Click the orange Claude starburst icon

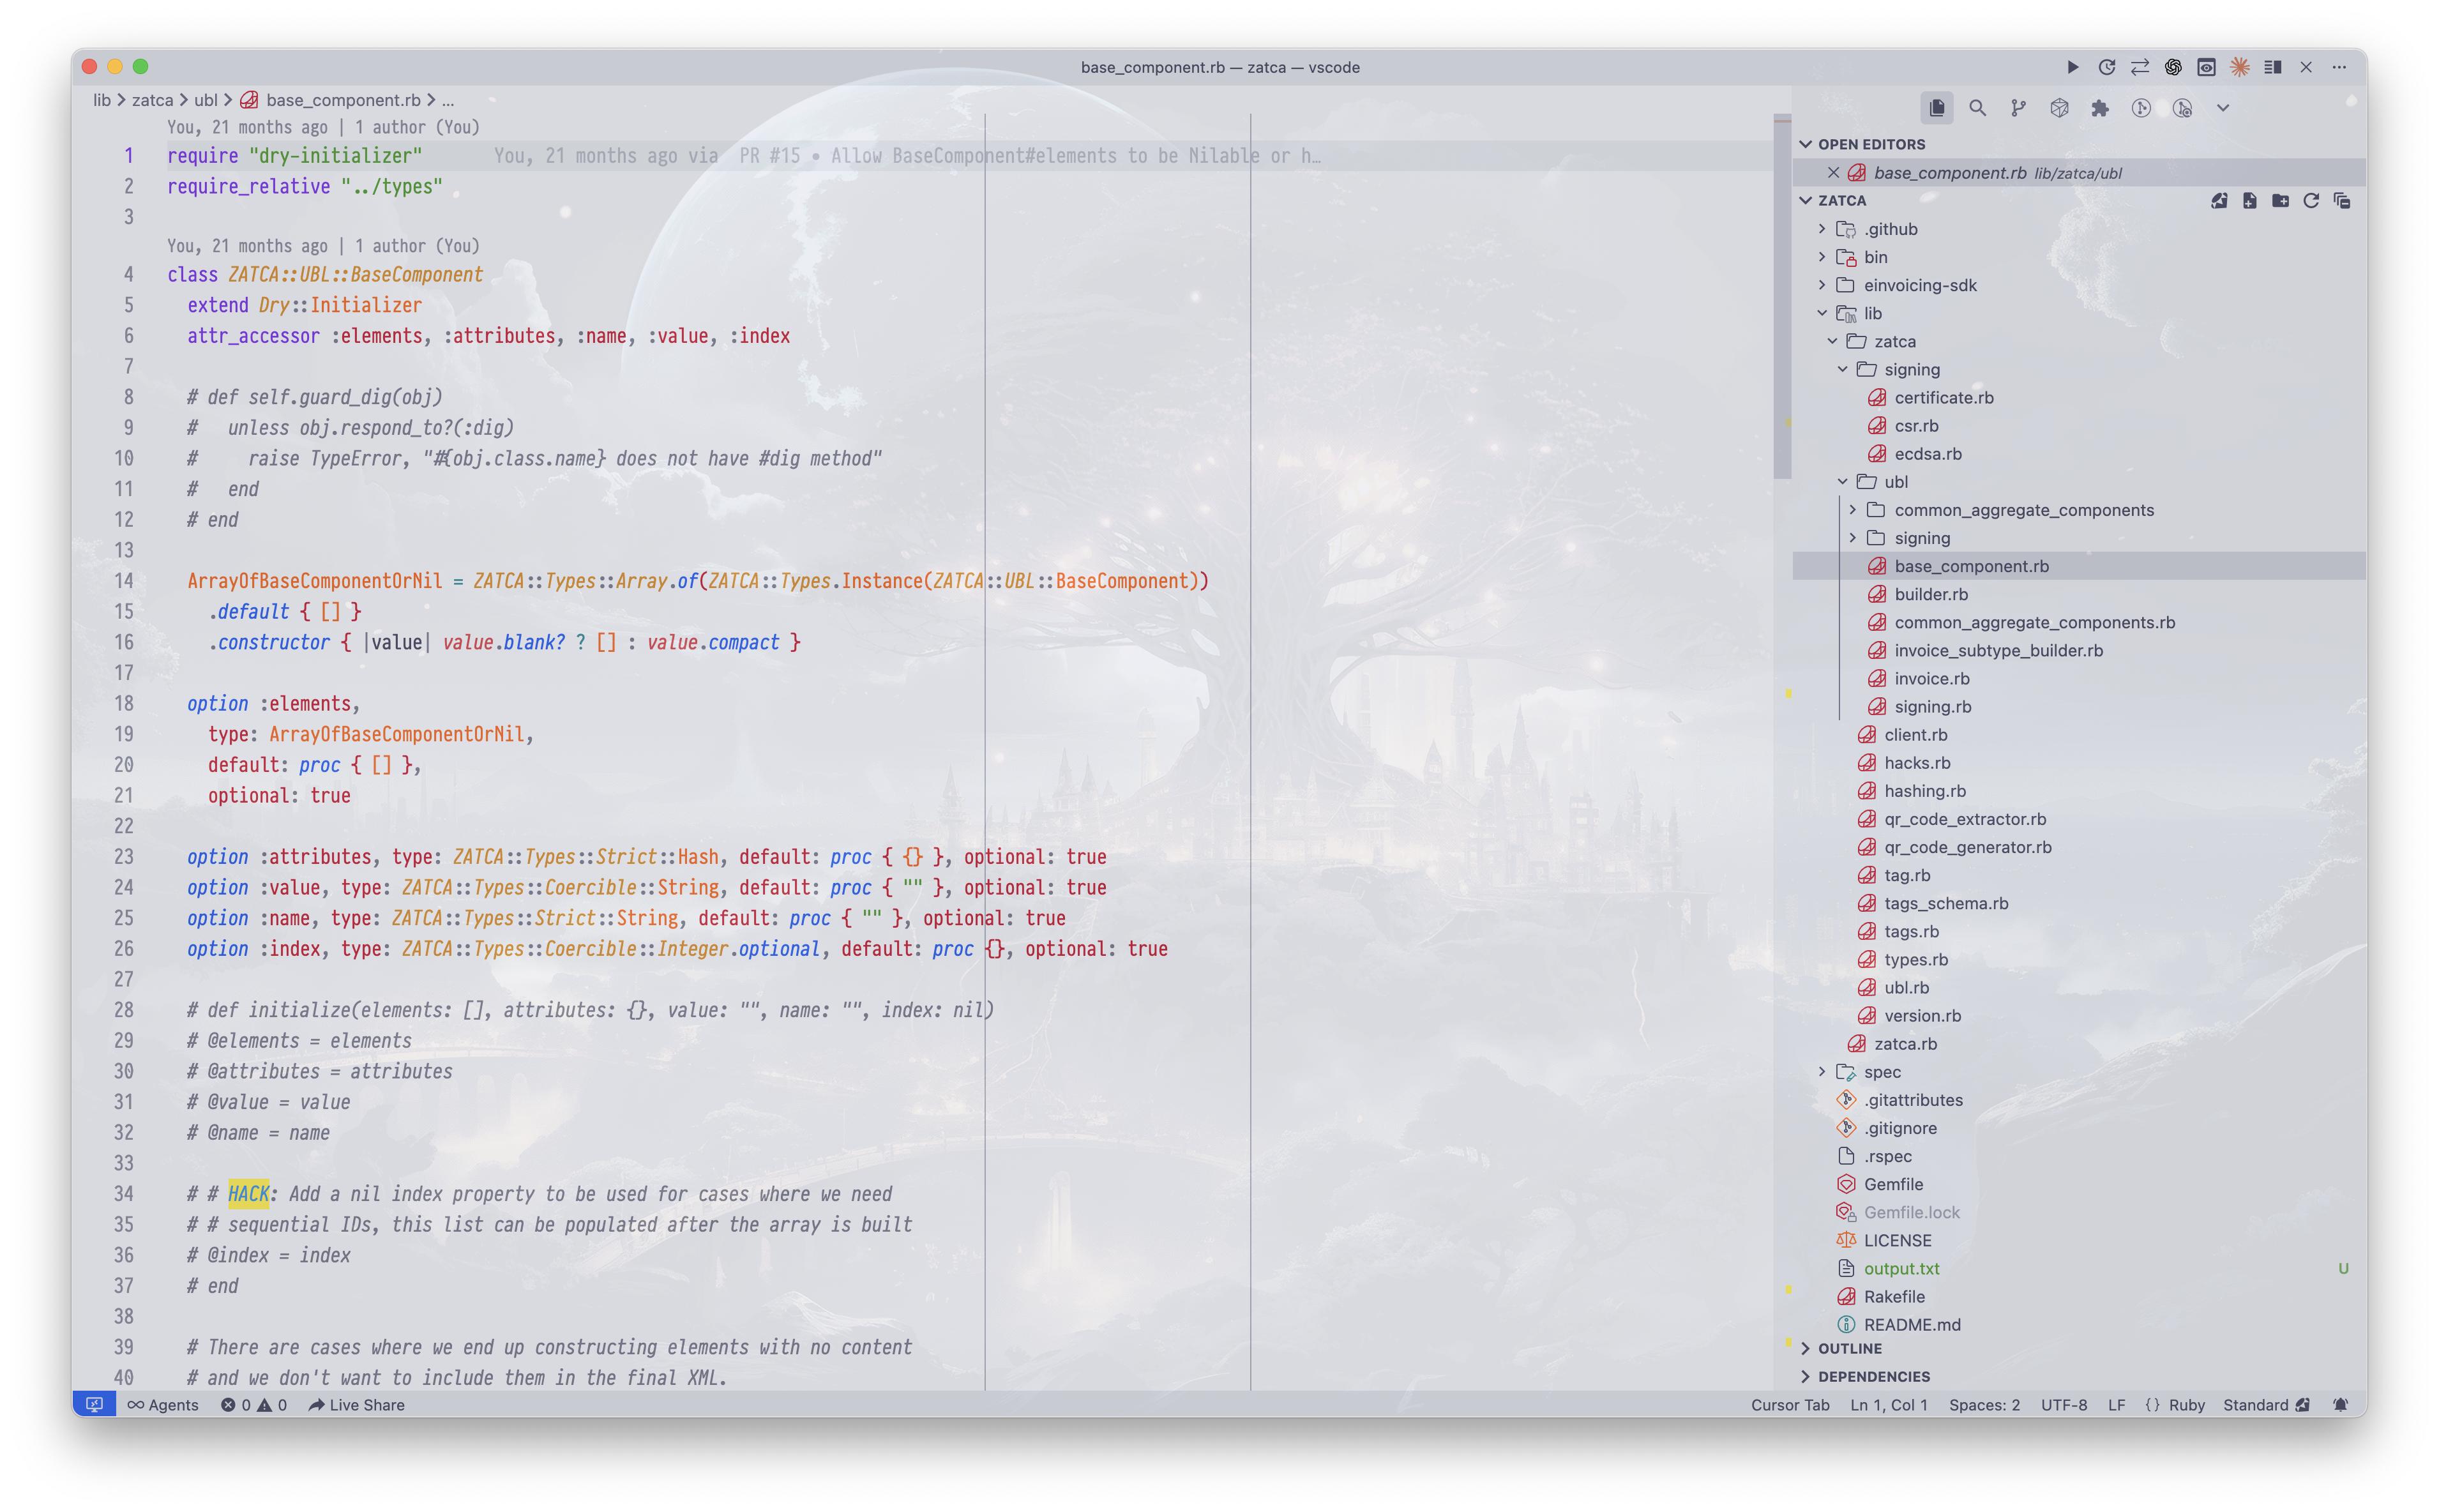click(2240, 67)
